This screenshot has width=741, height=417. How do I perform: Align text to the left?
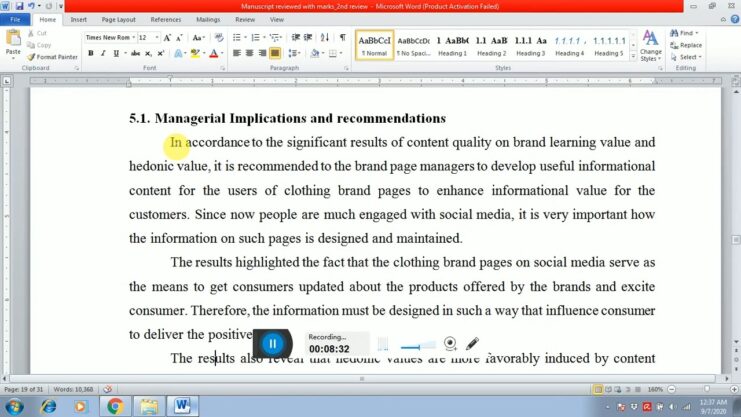coord(237,53)
